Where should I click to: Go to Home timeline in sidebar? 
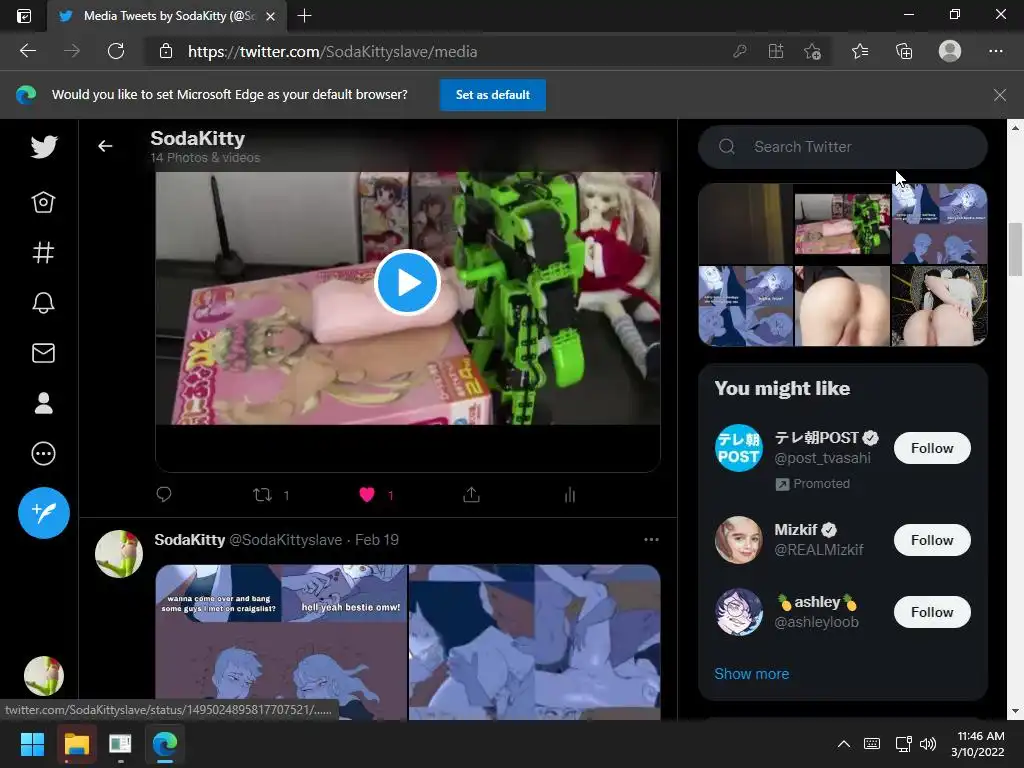coord(43,202)
